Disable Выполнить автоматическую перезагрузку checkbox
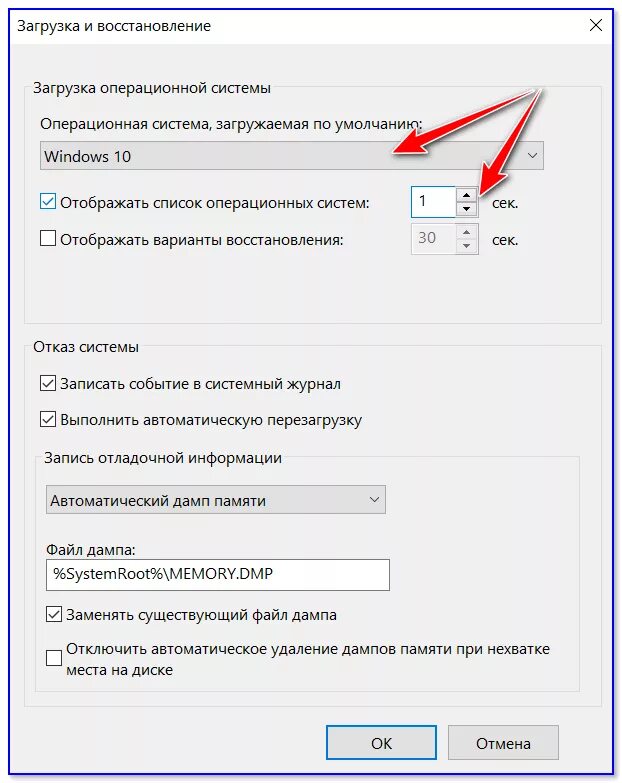Screen dimensions: 622x783 coord(48,419)
